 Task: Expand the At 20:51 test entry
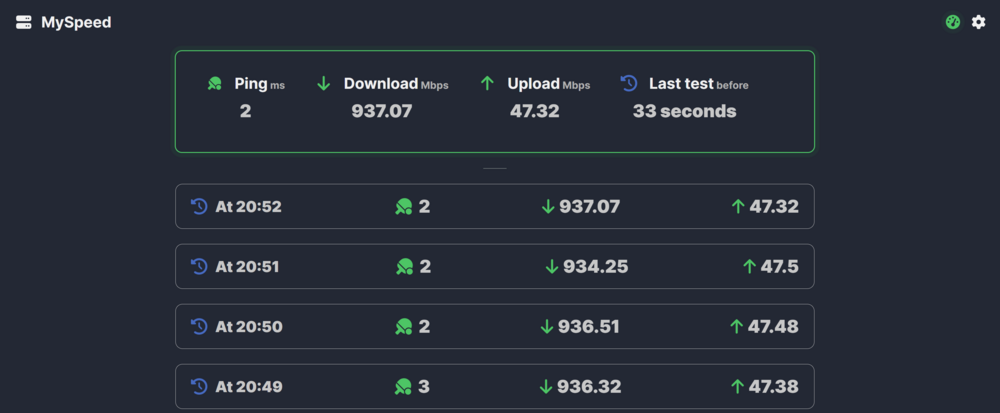pos(495,266)
